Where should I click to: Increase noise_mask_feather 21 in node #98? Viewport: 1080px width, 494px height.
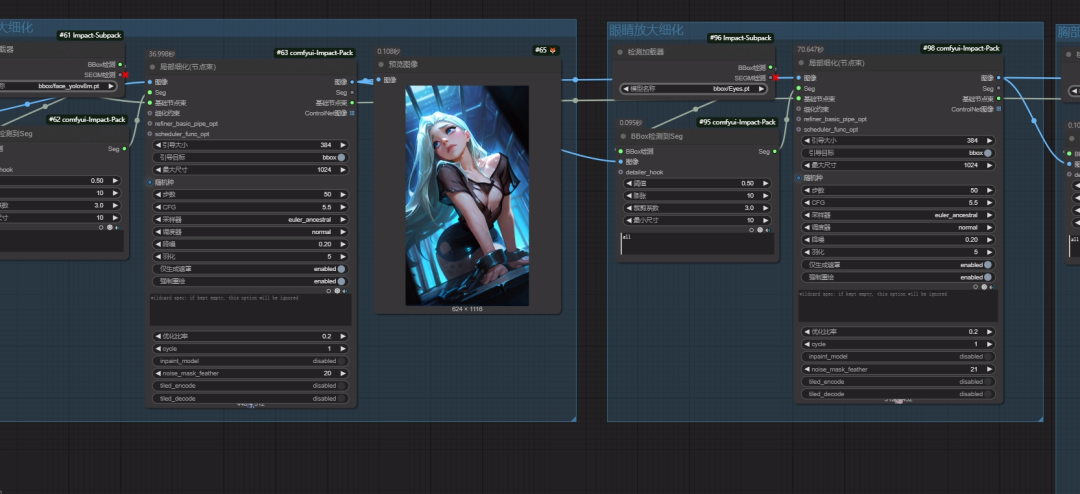pyautogui.click(x=990, y=369)
